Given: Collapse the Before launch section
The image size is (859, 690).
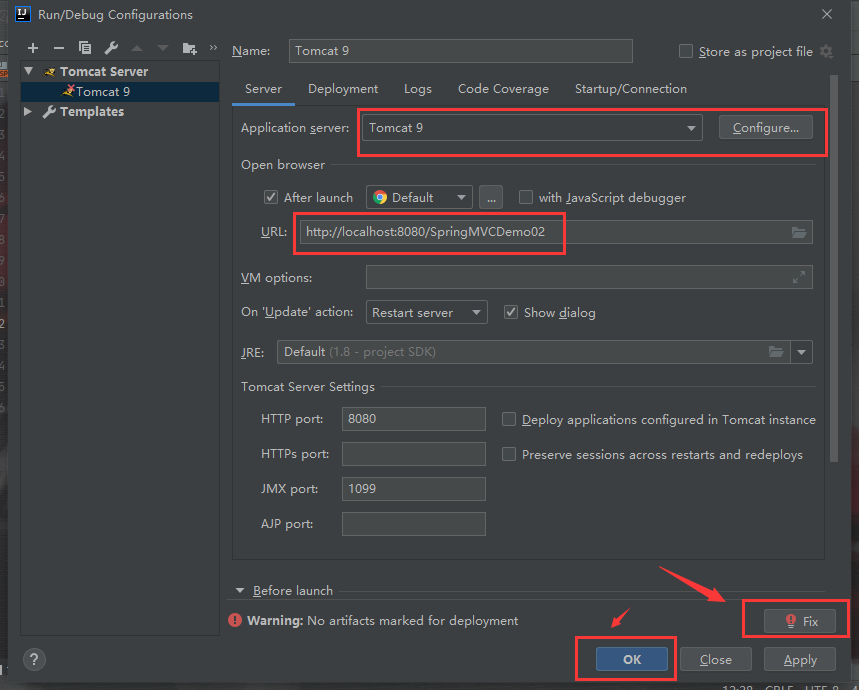Looking at the screenshot, I should 239,591.
